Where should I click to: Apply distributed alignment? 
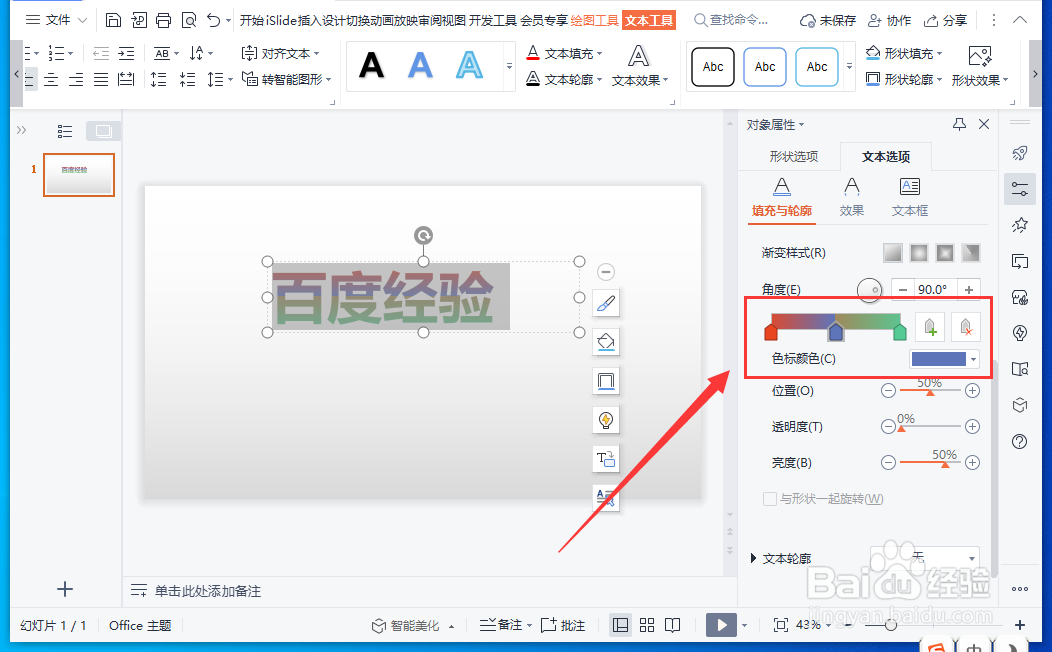click(125, 80)
